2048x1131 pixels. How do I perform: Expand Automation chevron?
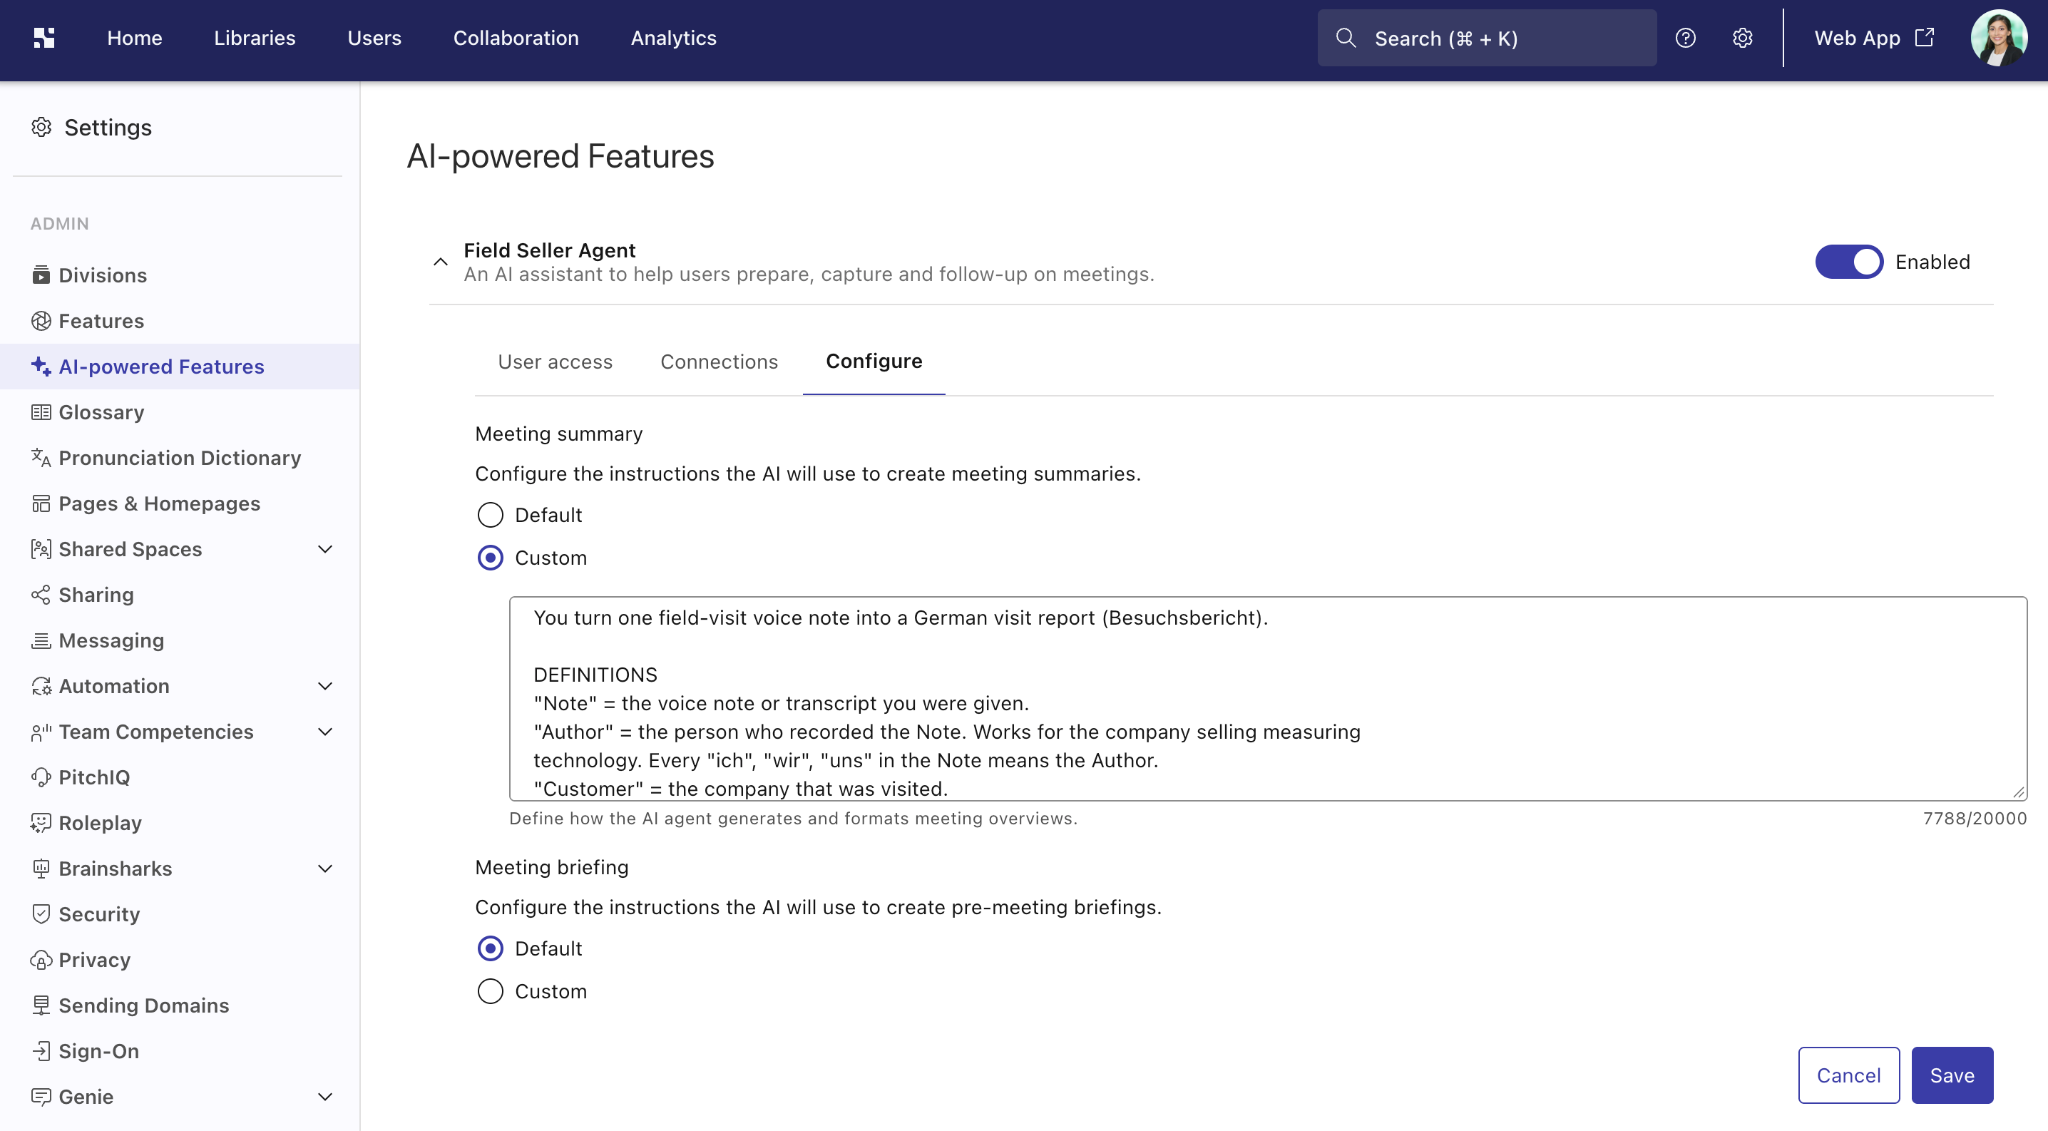point(325,686)
